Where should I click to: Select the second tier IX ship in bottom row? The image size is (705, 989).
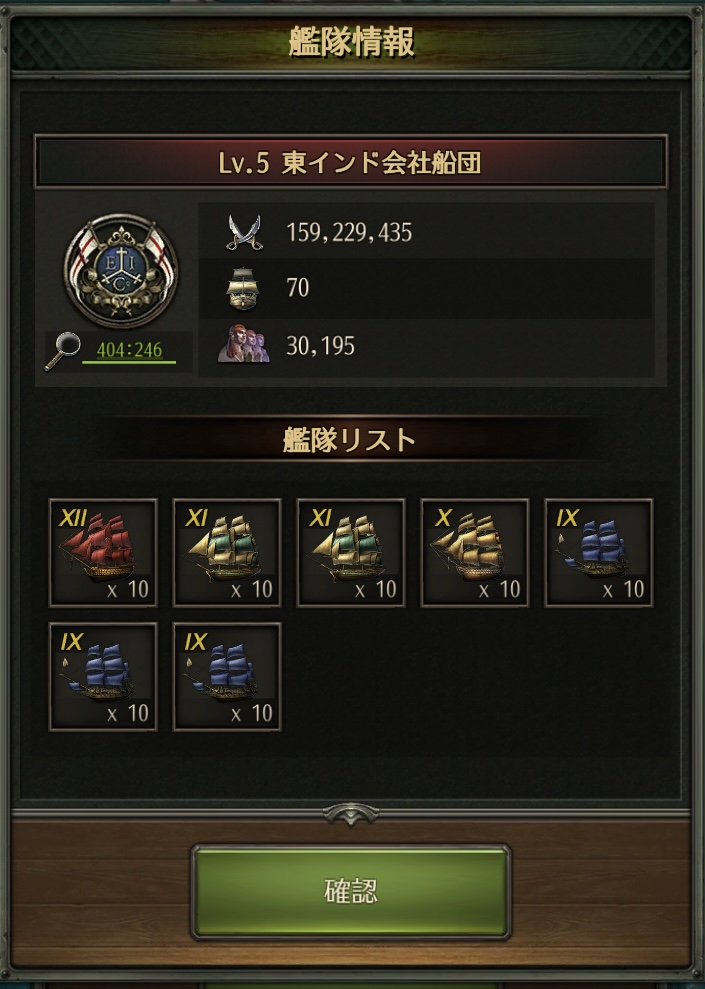coord(227,677)
